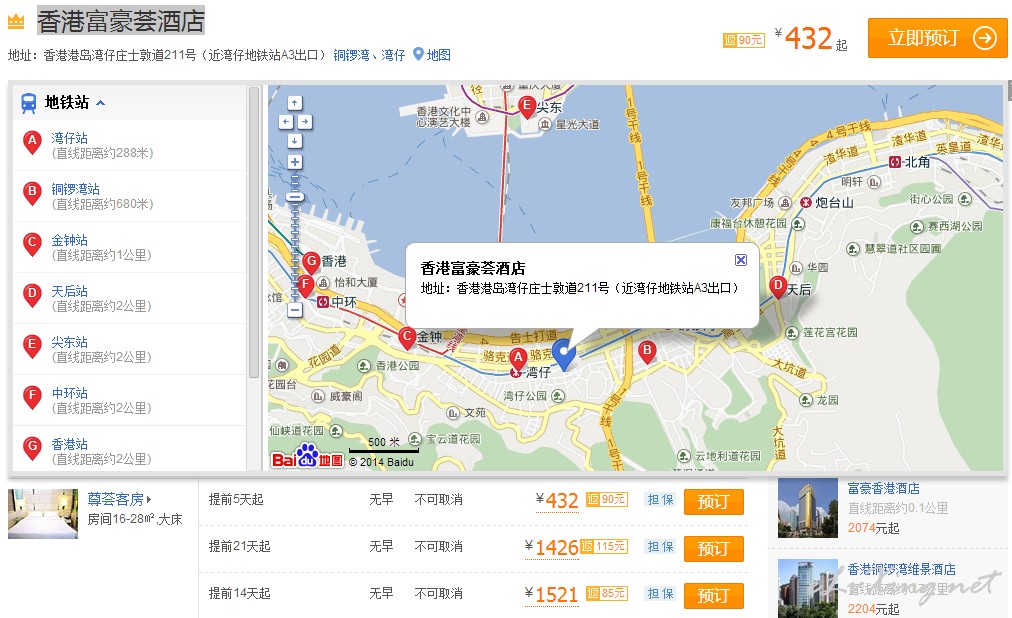Zoom out the map with minus button

point(295,310)
